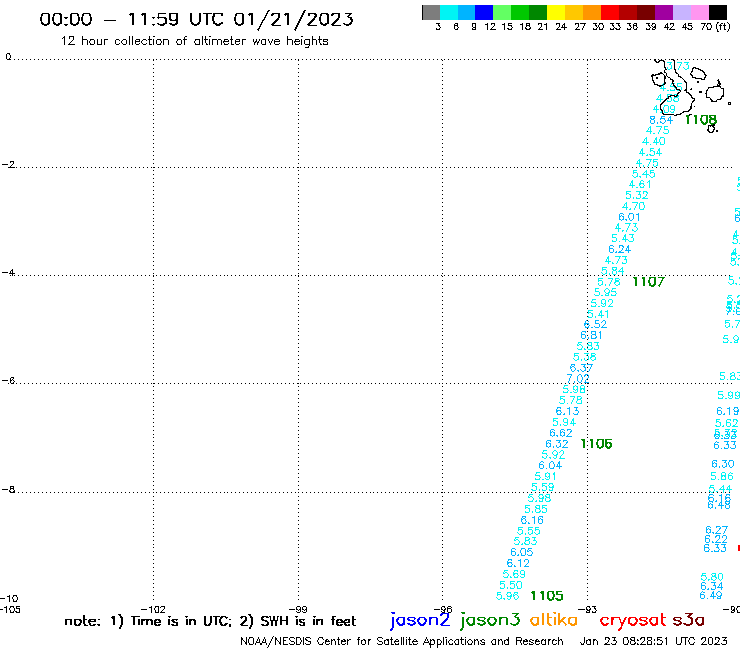740x650 pixels.
Task: Select the cryosat satellite label
Action: (632, 620)
